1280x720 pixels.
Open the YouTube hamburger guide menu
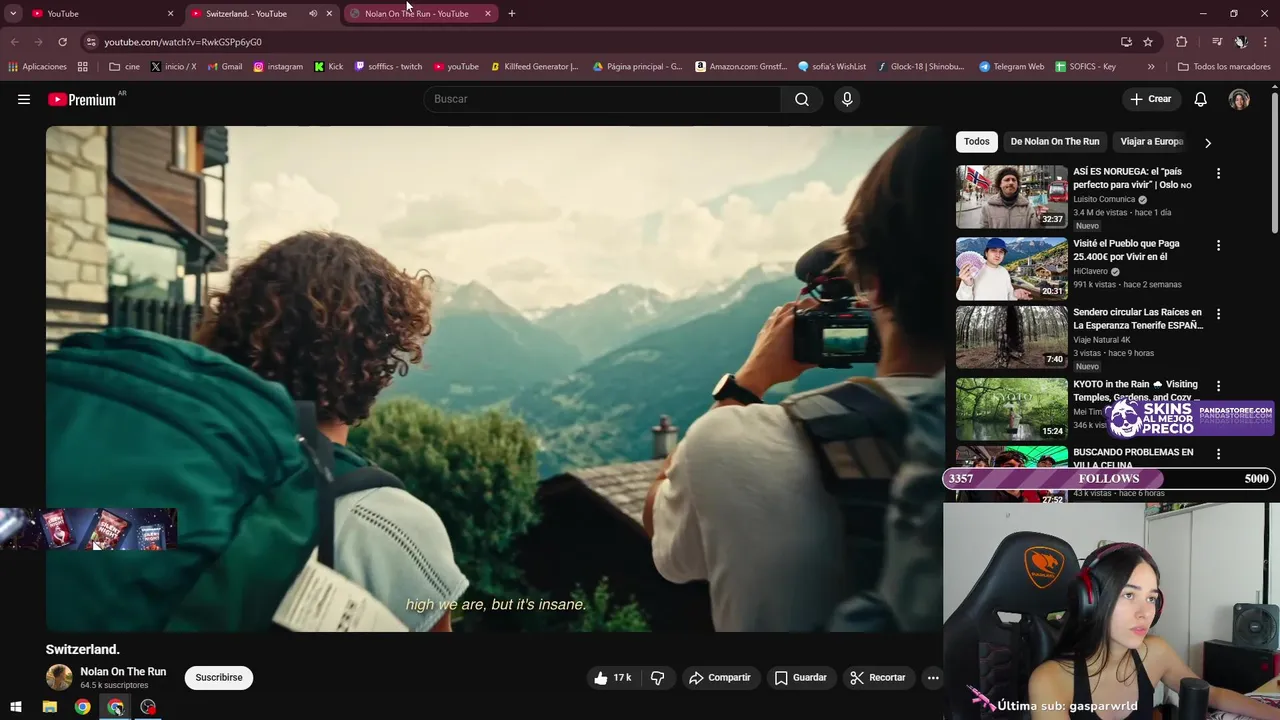(x=24, y=99)
